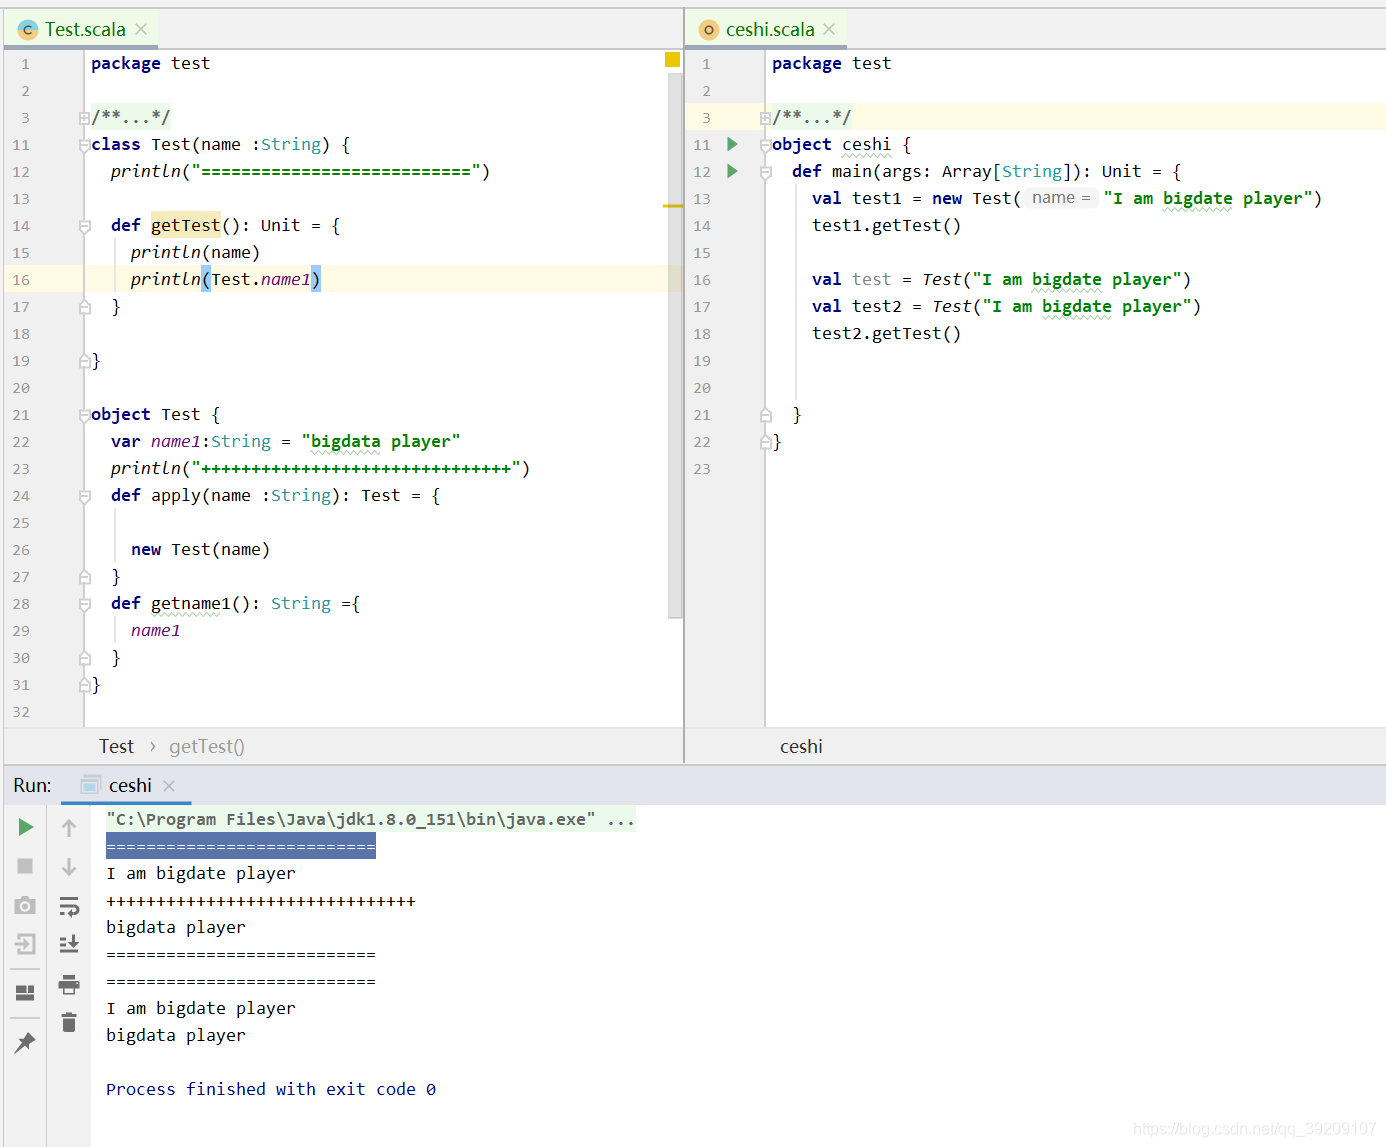Run object ceshi via gutter arrow line 11
Viewport: 1386px width, 1147px height.
tap(732, 144)
